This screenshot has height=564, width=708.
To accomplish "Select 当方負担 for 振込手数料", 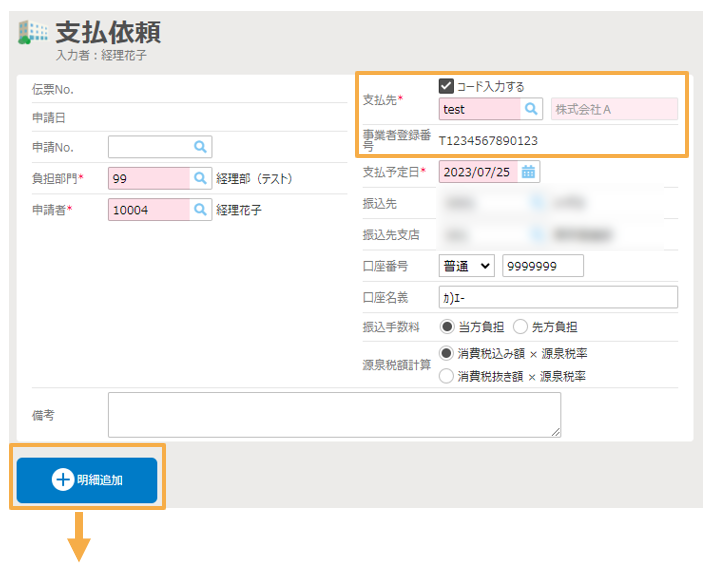I will (x=446, y=326).
